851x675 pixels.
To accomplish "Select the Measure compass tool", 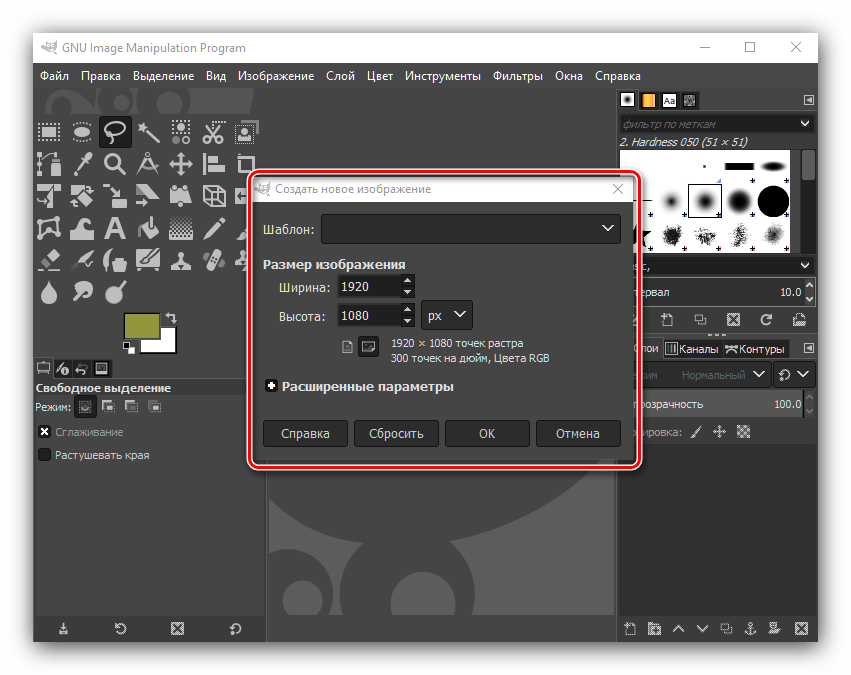I will pos(148,164).
